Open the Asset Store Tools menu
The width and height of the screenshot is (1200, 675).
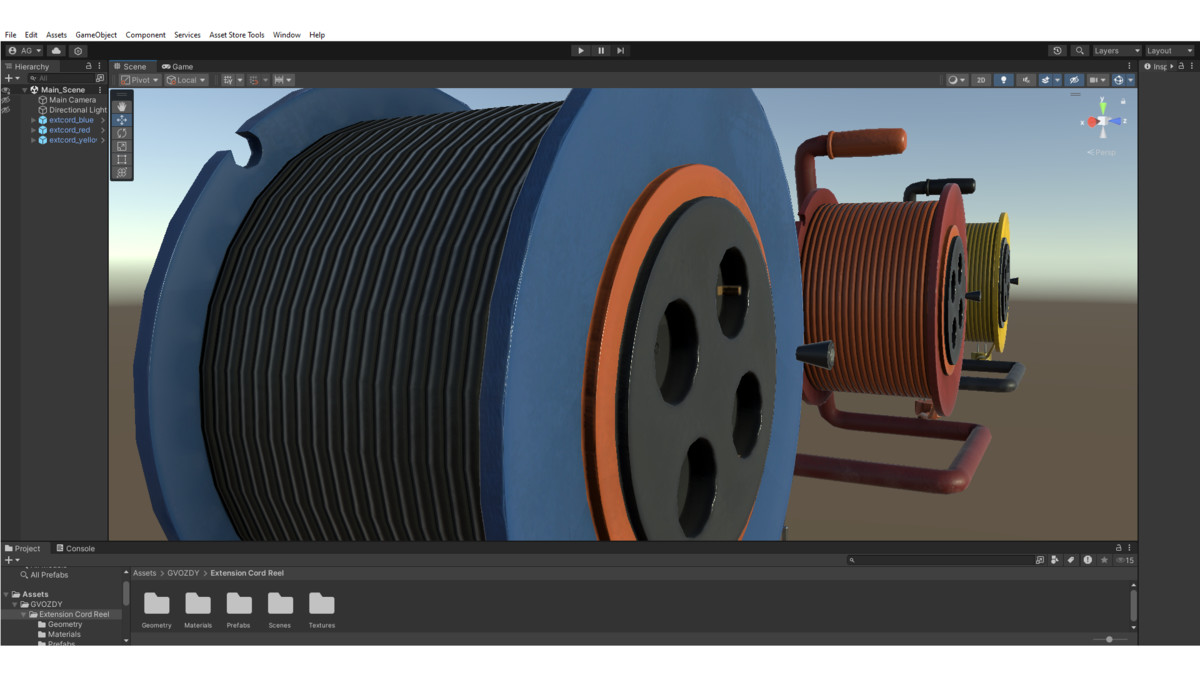[237, 35]
